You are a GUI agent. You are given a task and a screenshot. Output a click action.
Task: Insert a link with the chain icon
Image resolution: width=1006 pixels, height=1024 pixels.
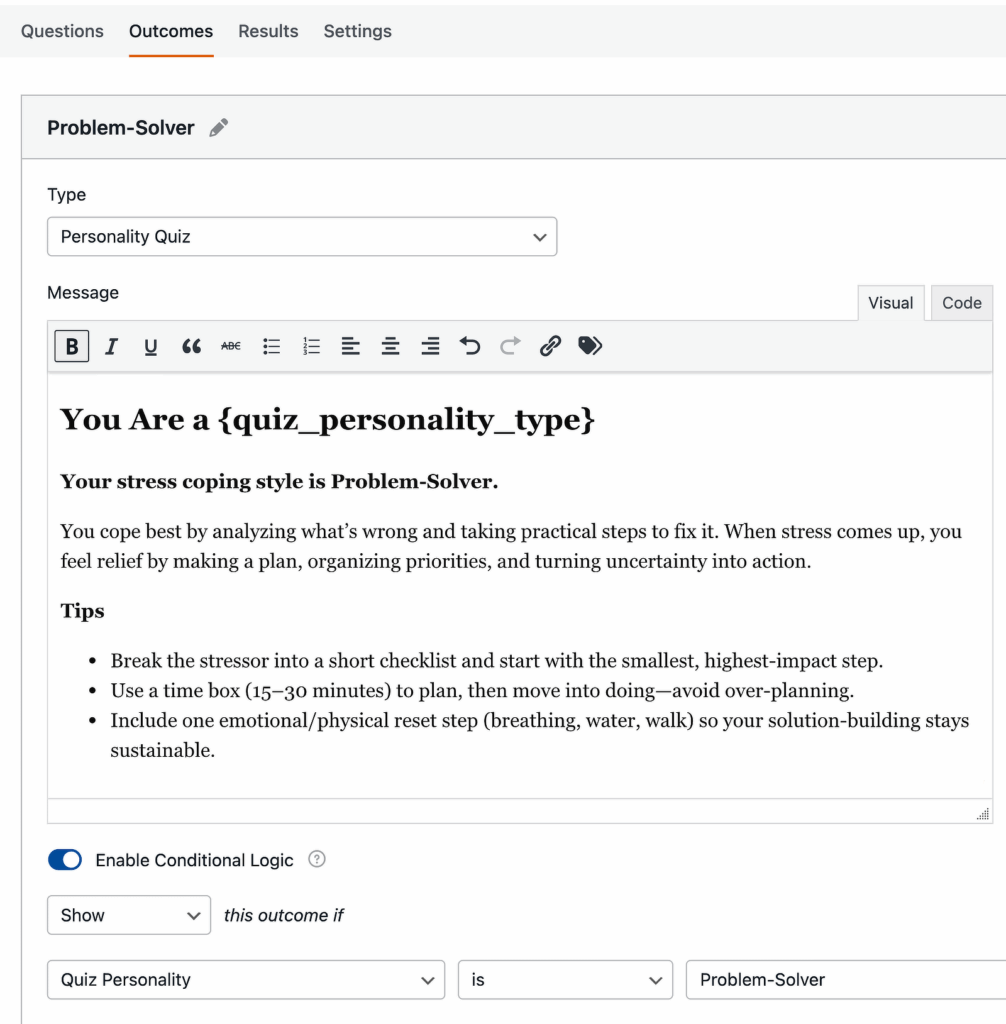click(550, 346)
